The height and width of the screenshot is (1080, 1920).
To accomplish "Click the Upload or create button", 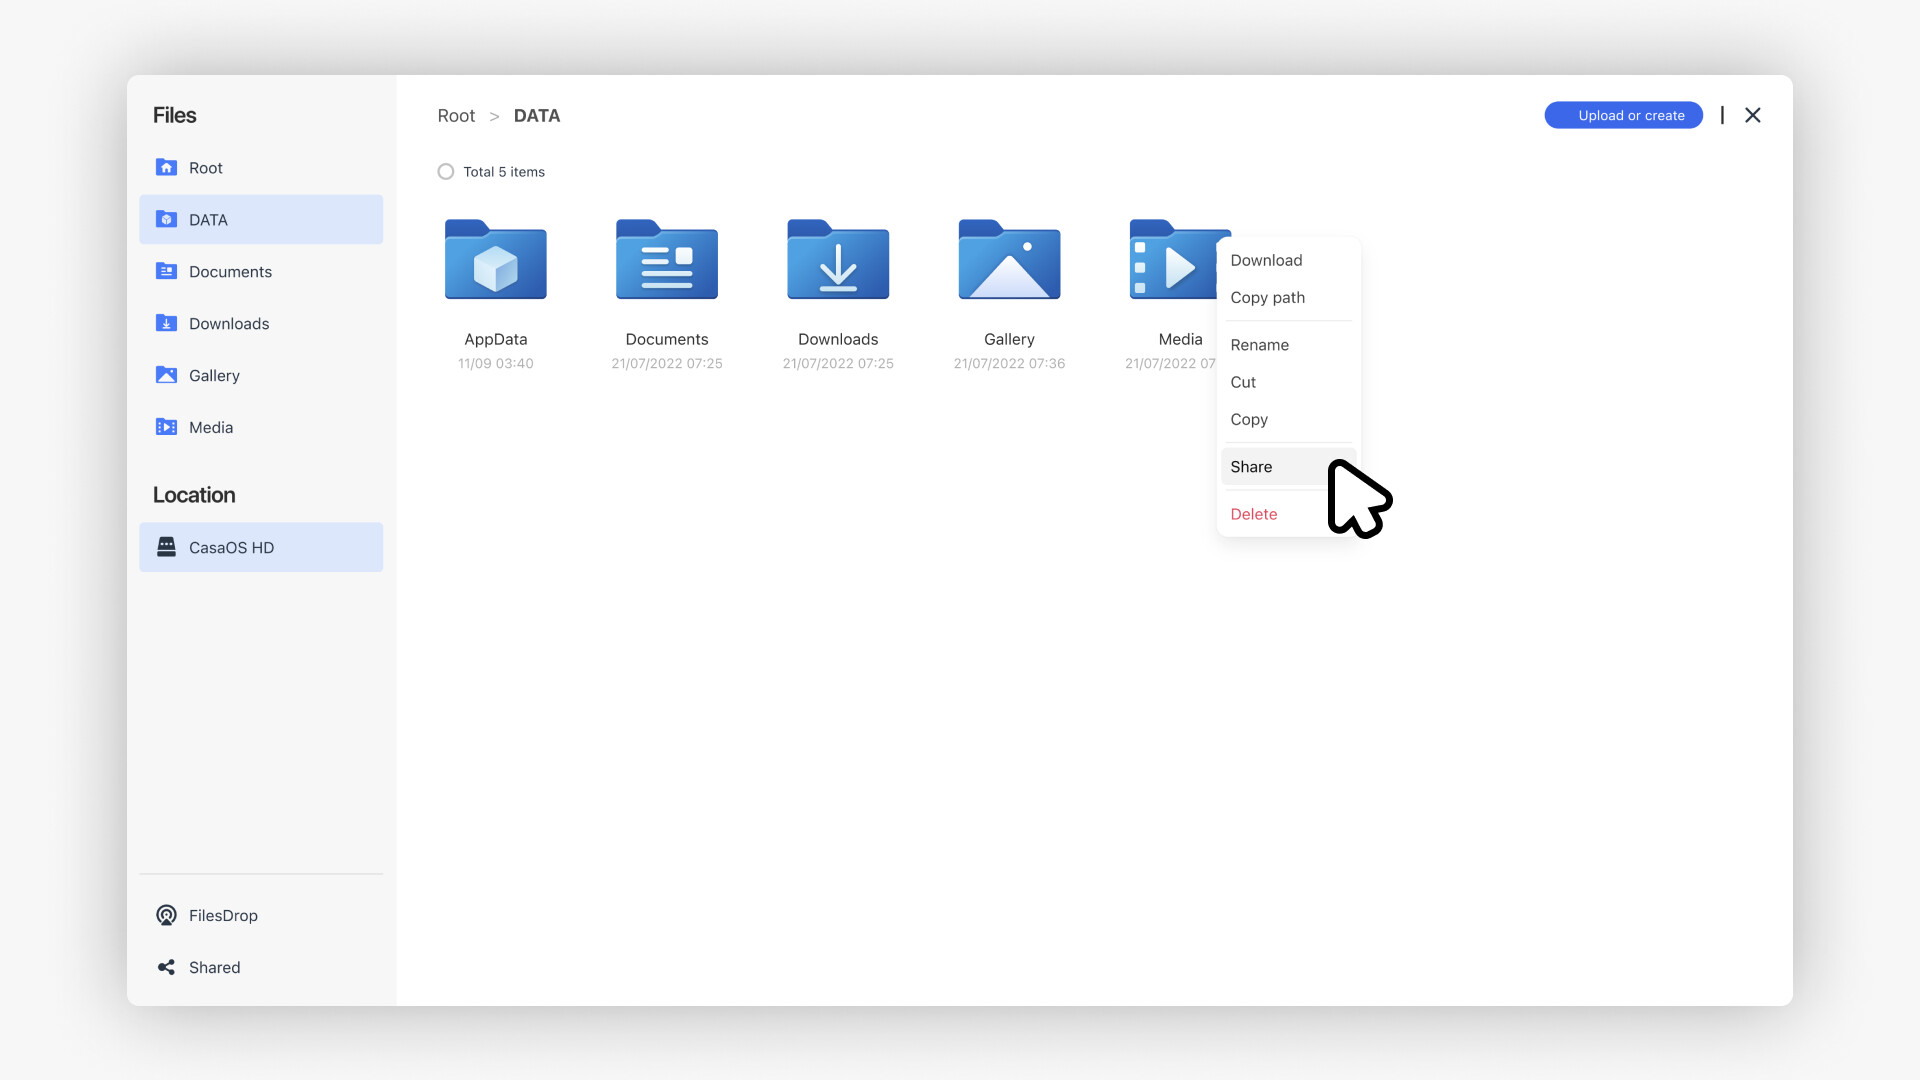I will click(x=1623, y=115).
